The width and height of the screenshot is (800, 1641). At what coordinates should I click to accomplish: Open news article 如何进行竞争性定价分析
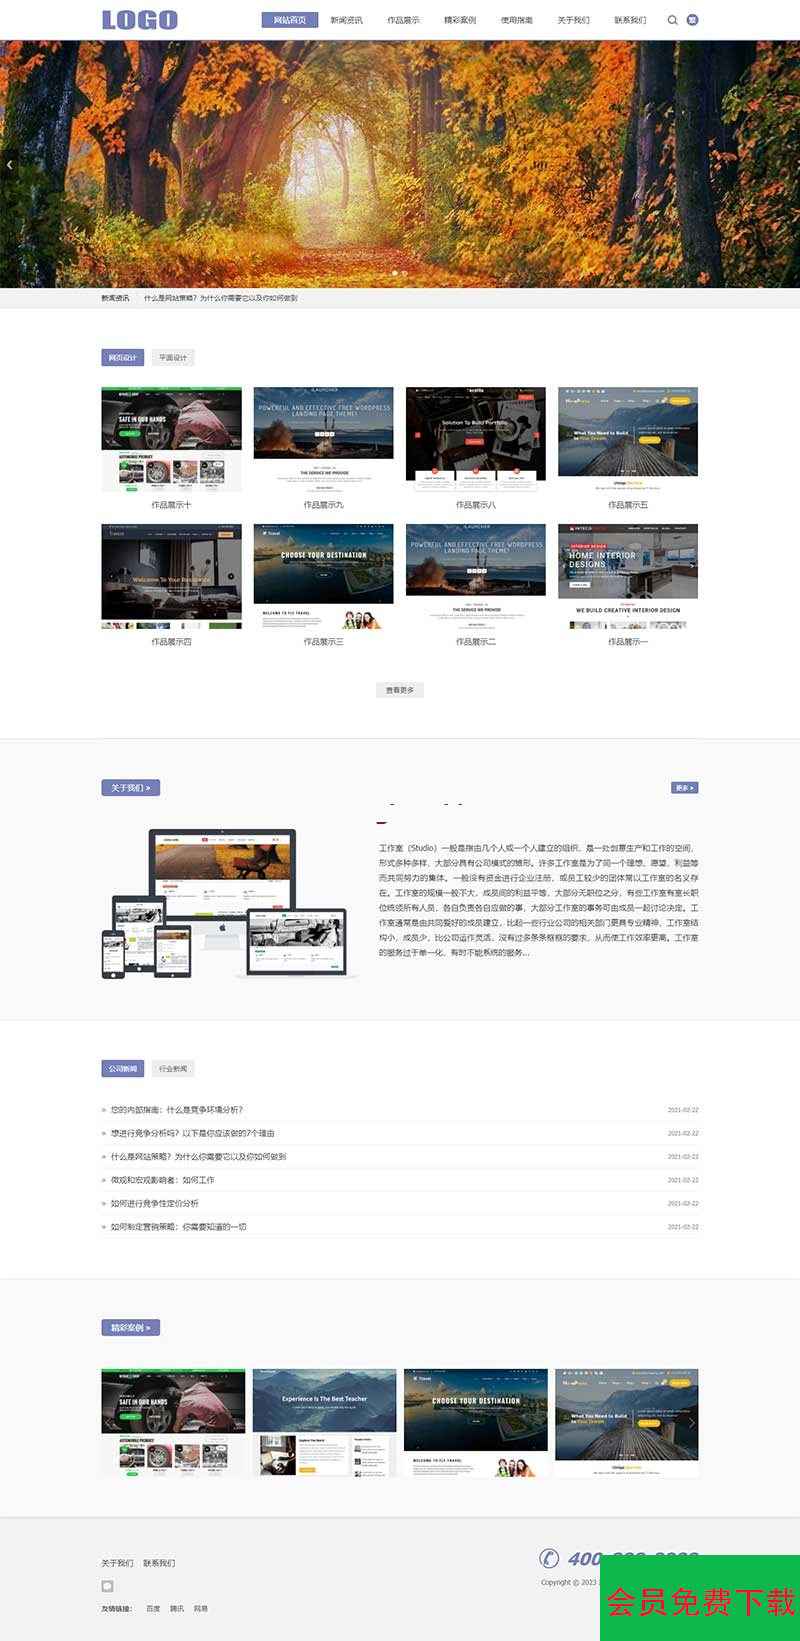pyautogui.click(x=155, y=1203)
